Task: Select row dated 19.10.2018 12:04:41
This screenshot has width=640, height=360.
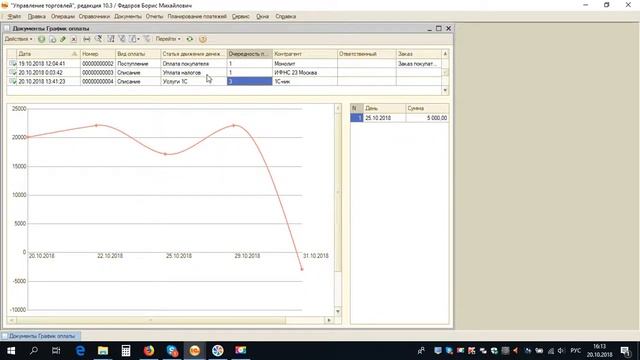Action: coord(224,64)
